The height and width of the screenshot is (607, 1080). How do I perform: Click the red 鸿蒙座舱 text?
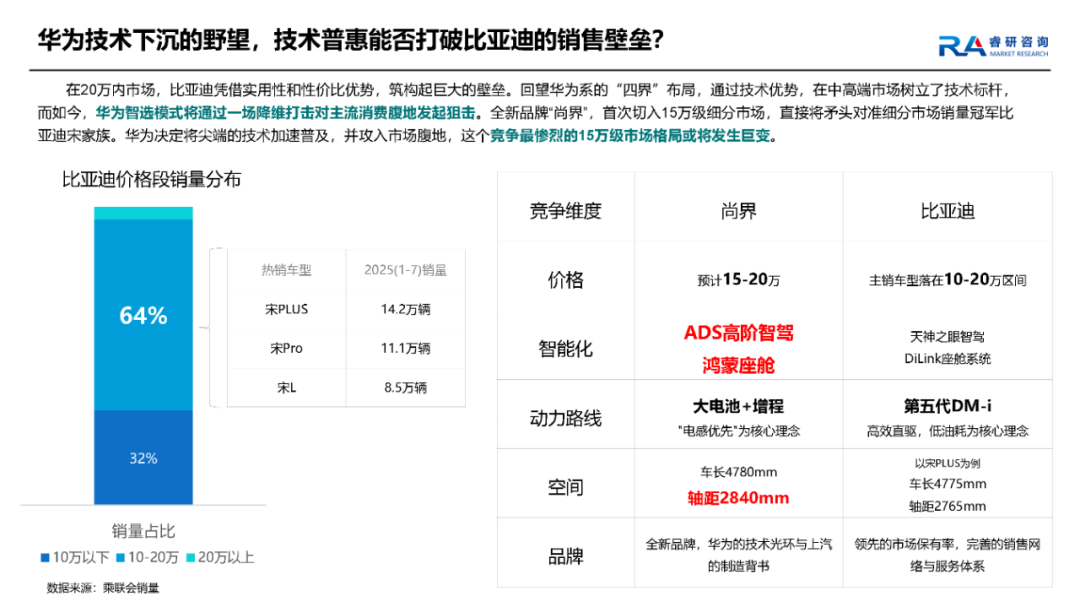738,365
